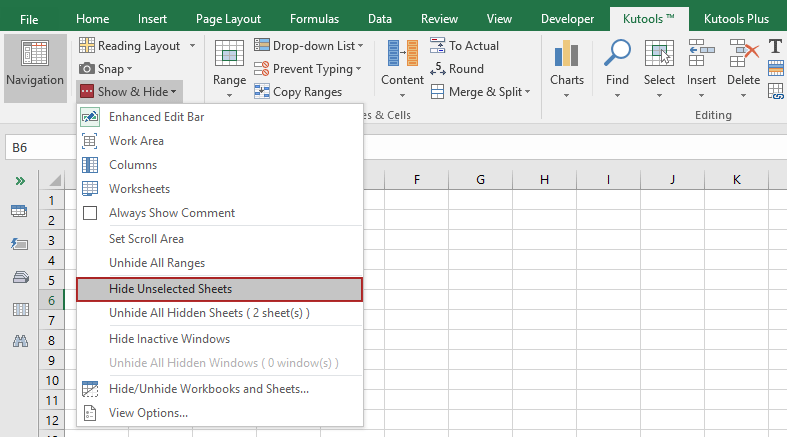This screenshot has width=787, height=437.
Task: Expand the Snap dropdown arrow
Action: click(x=129, y=69)
